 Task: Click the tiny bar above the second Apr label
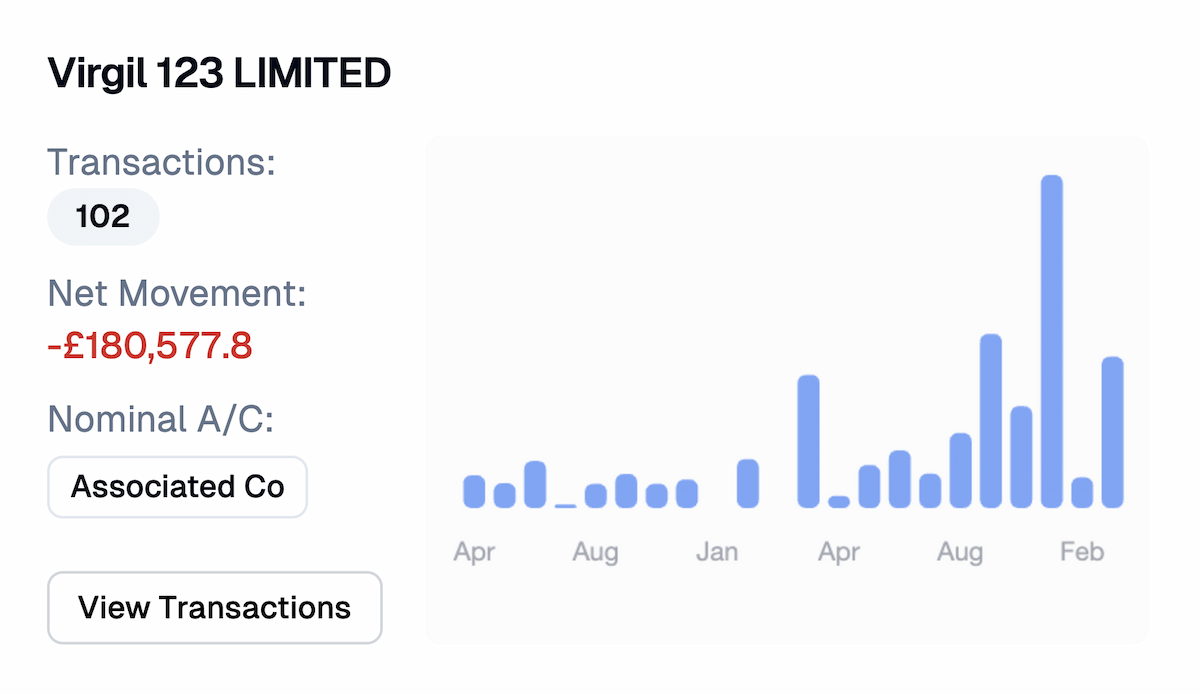[839, 502]
